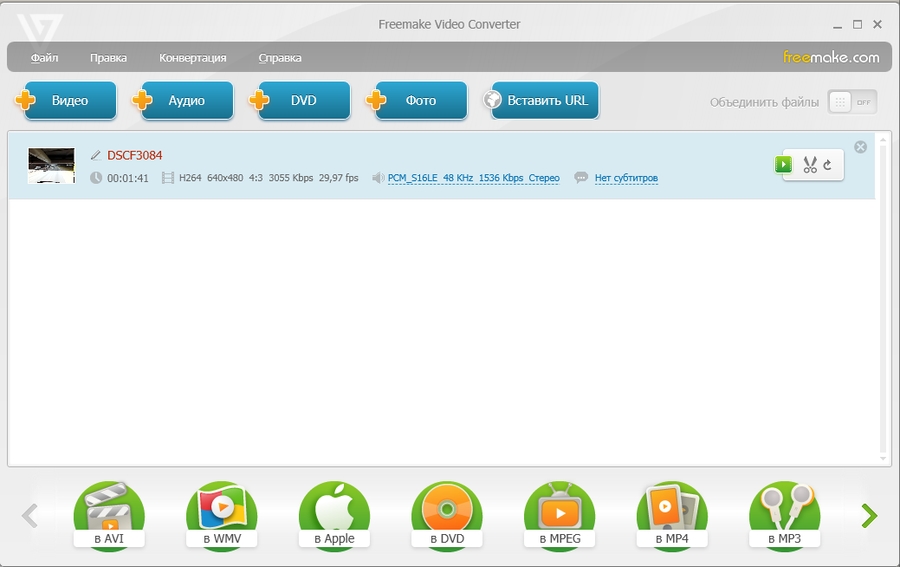Image resolution: width=900 pixels, height=567 pixels.
Task: Click the speaker audio icon
Action: (x=378, y=178)
